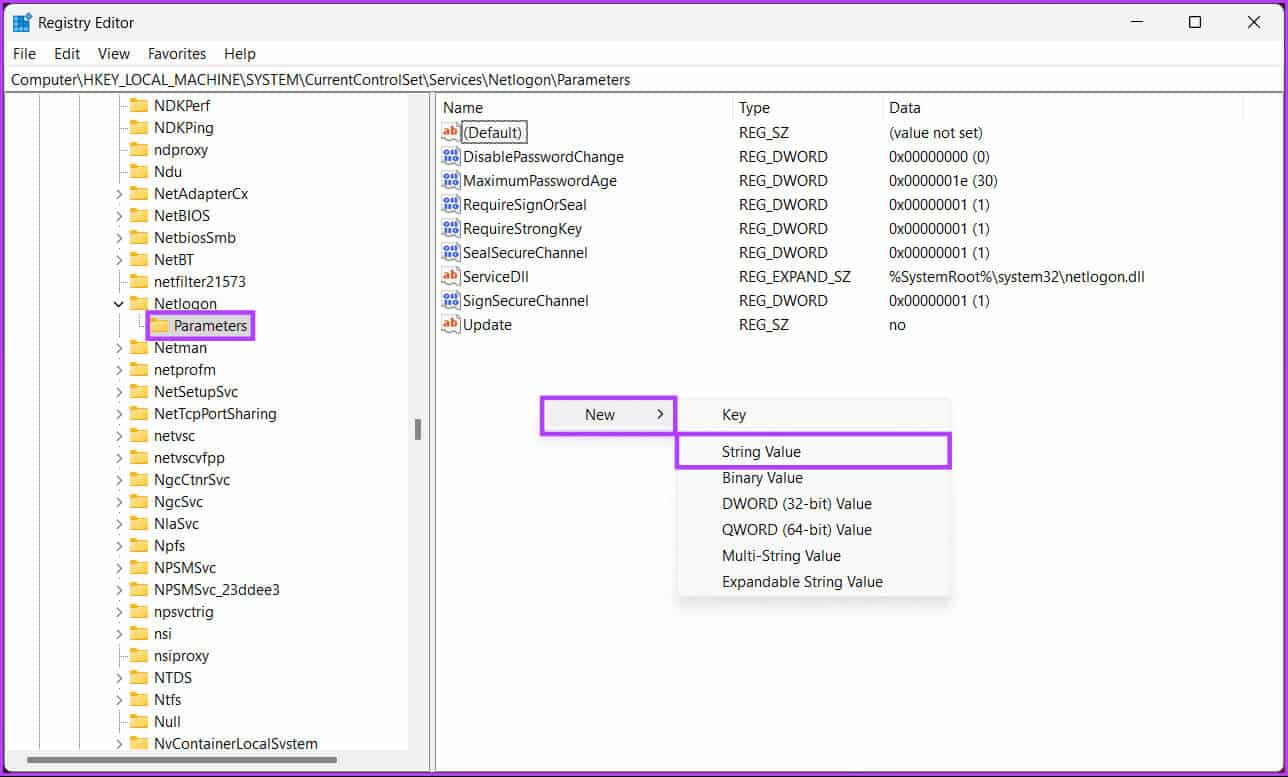Click the NetBIOS folder icon
The width and height of the screenshot is (1288, 777).
click(x=139, y=215)
